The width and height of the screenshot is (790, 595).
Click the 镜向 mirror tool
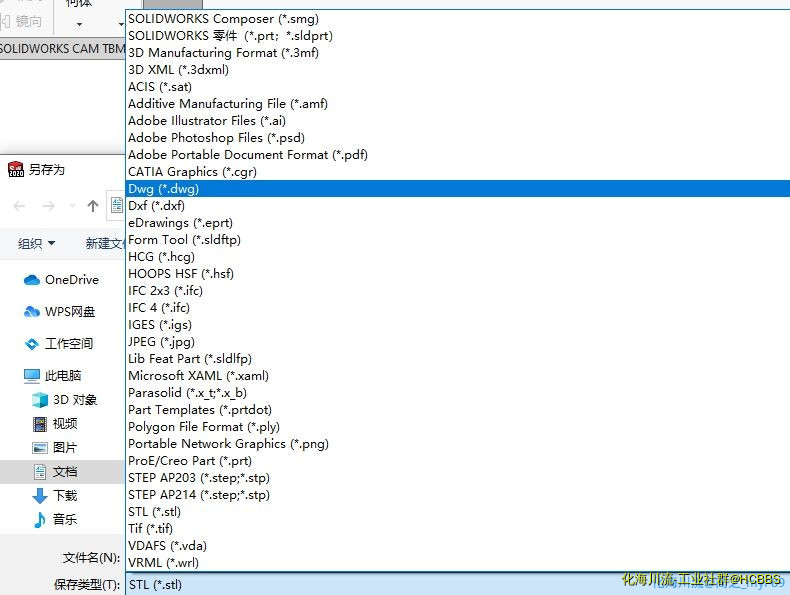coord(21,21)
